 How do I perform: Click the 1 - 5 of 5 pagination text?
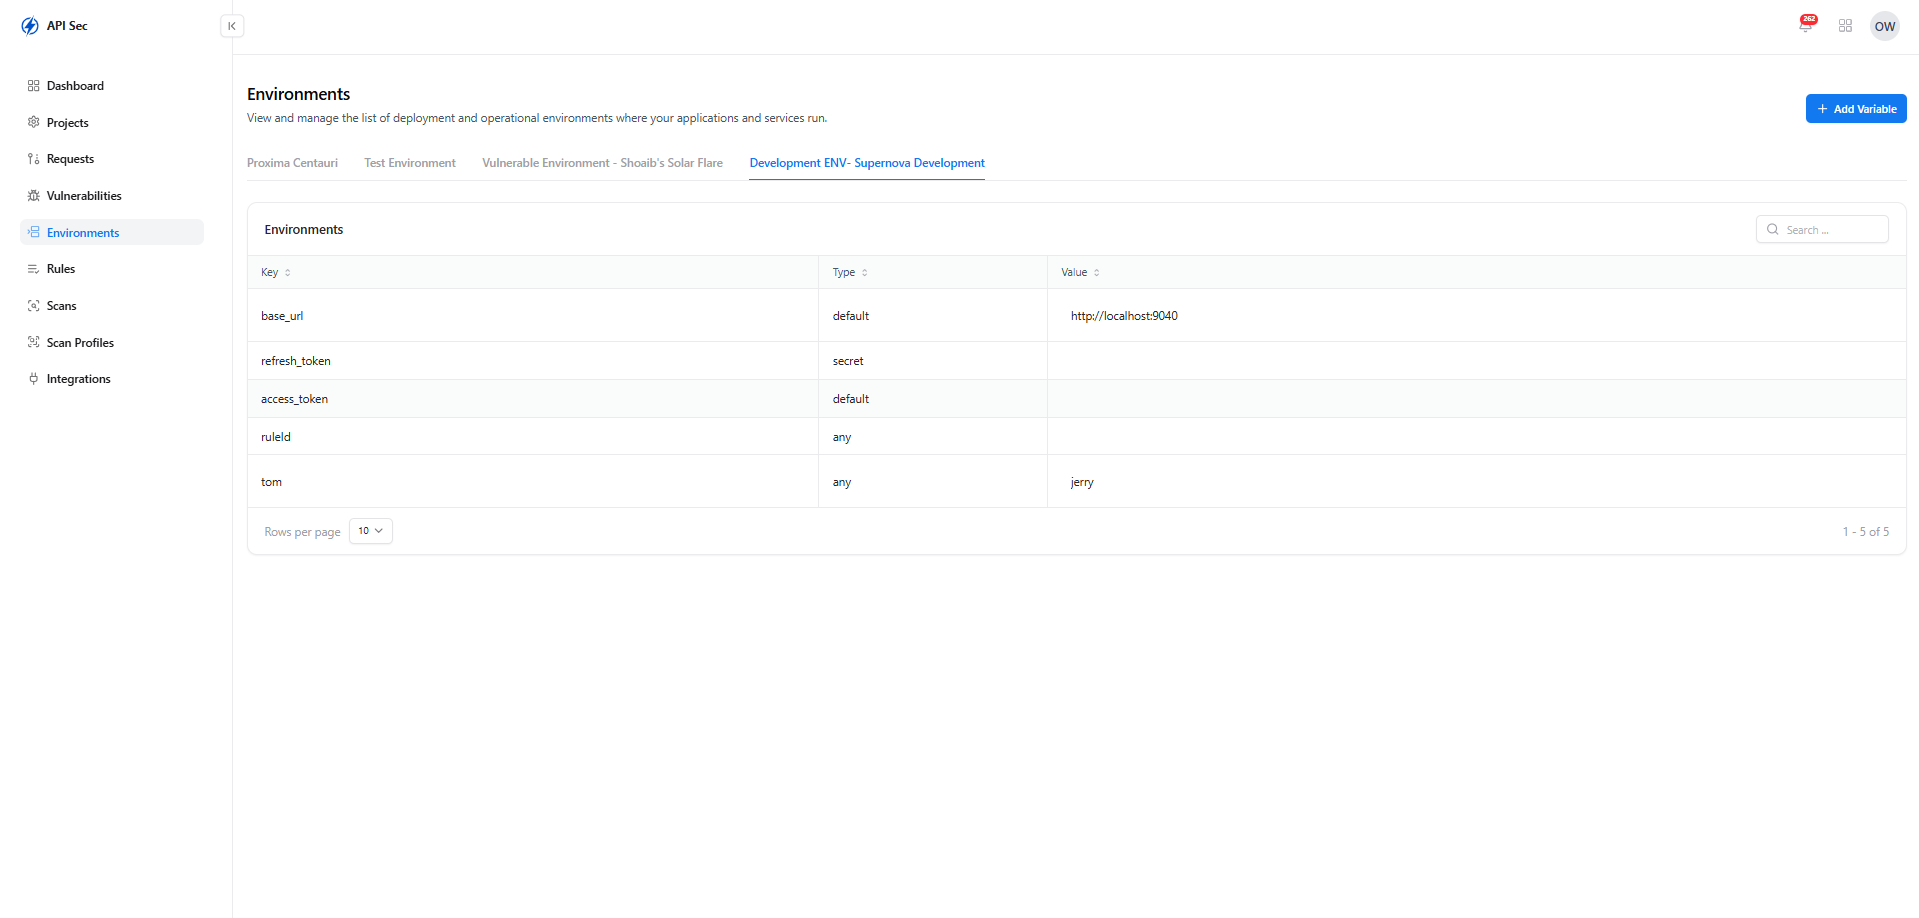pyautogui.click(x=1866, y=532)
